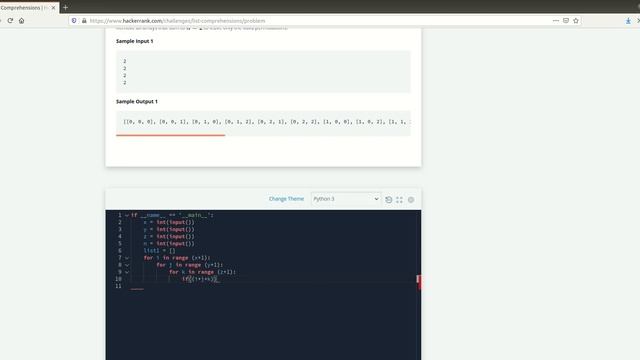Close the Comprehensions tab

pyautogui.click(x=53, y=8)
